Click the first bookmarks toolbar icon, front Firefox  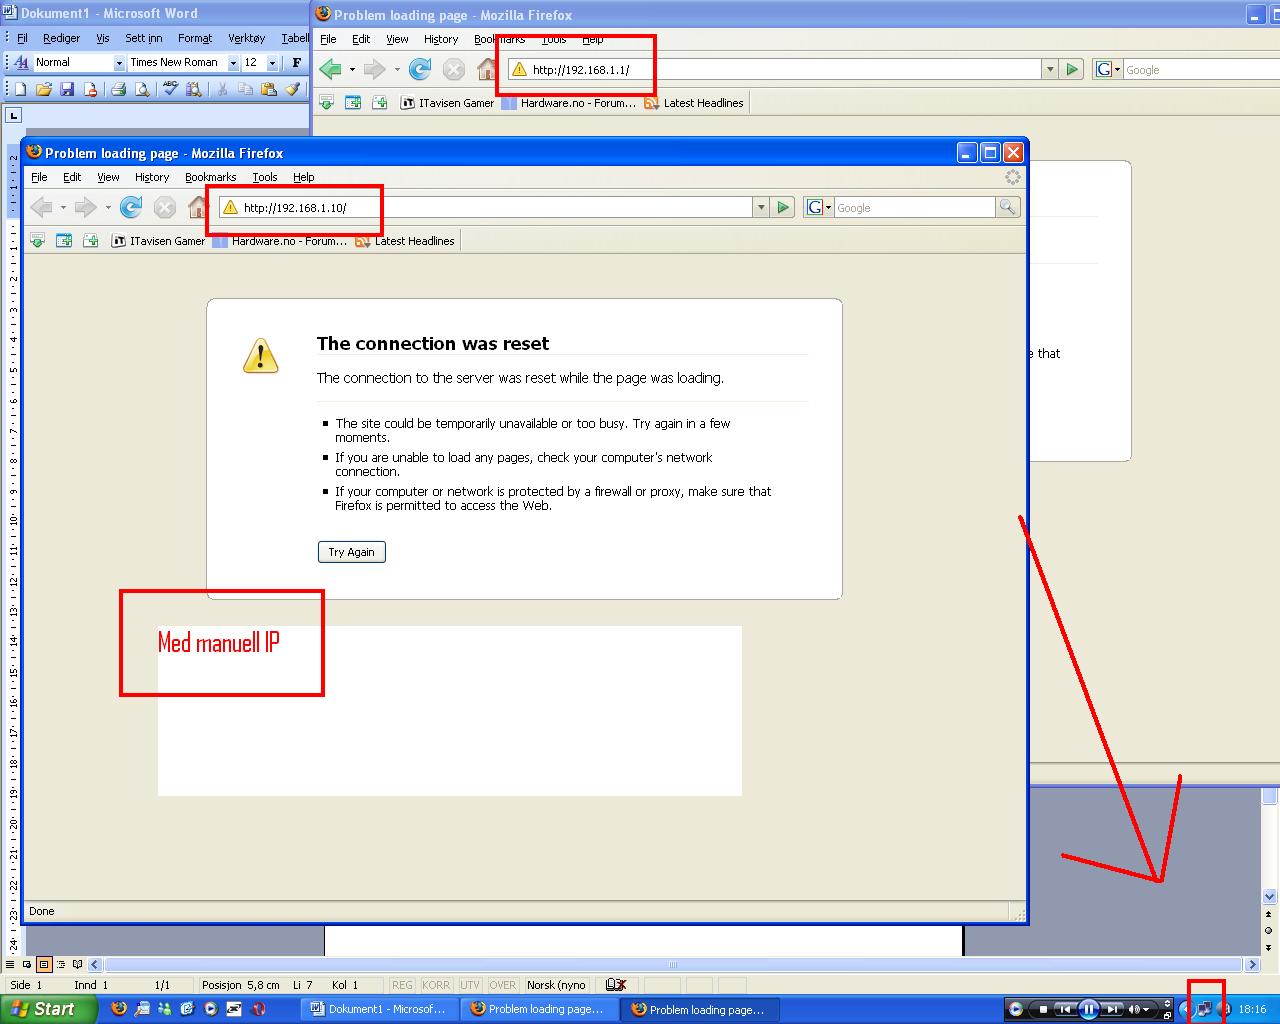pyautogui.click(x=37, y=241)
